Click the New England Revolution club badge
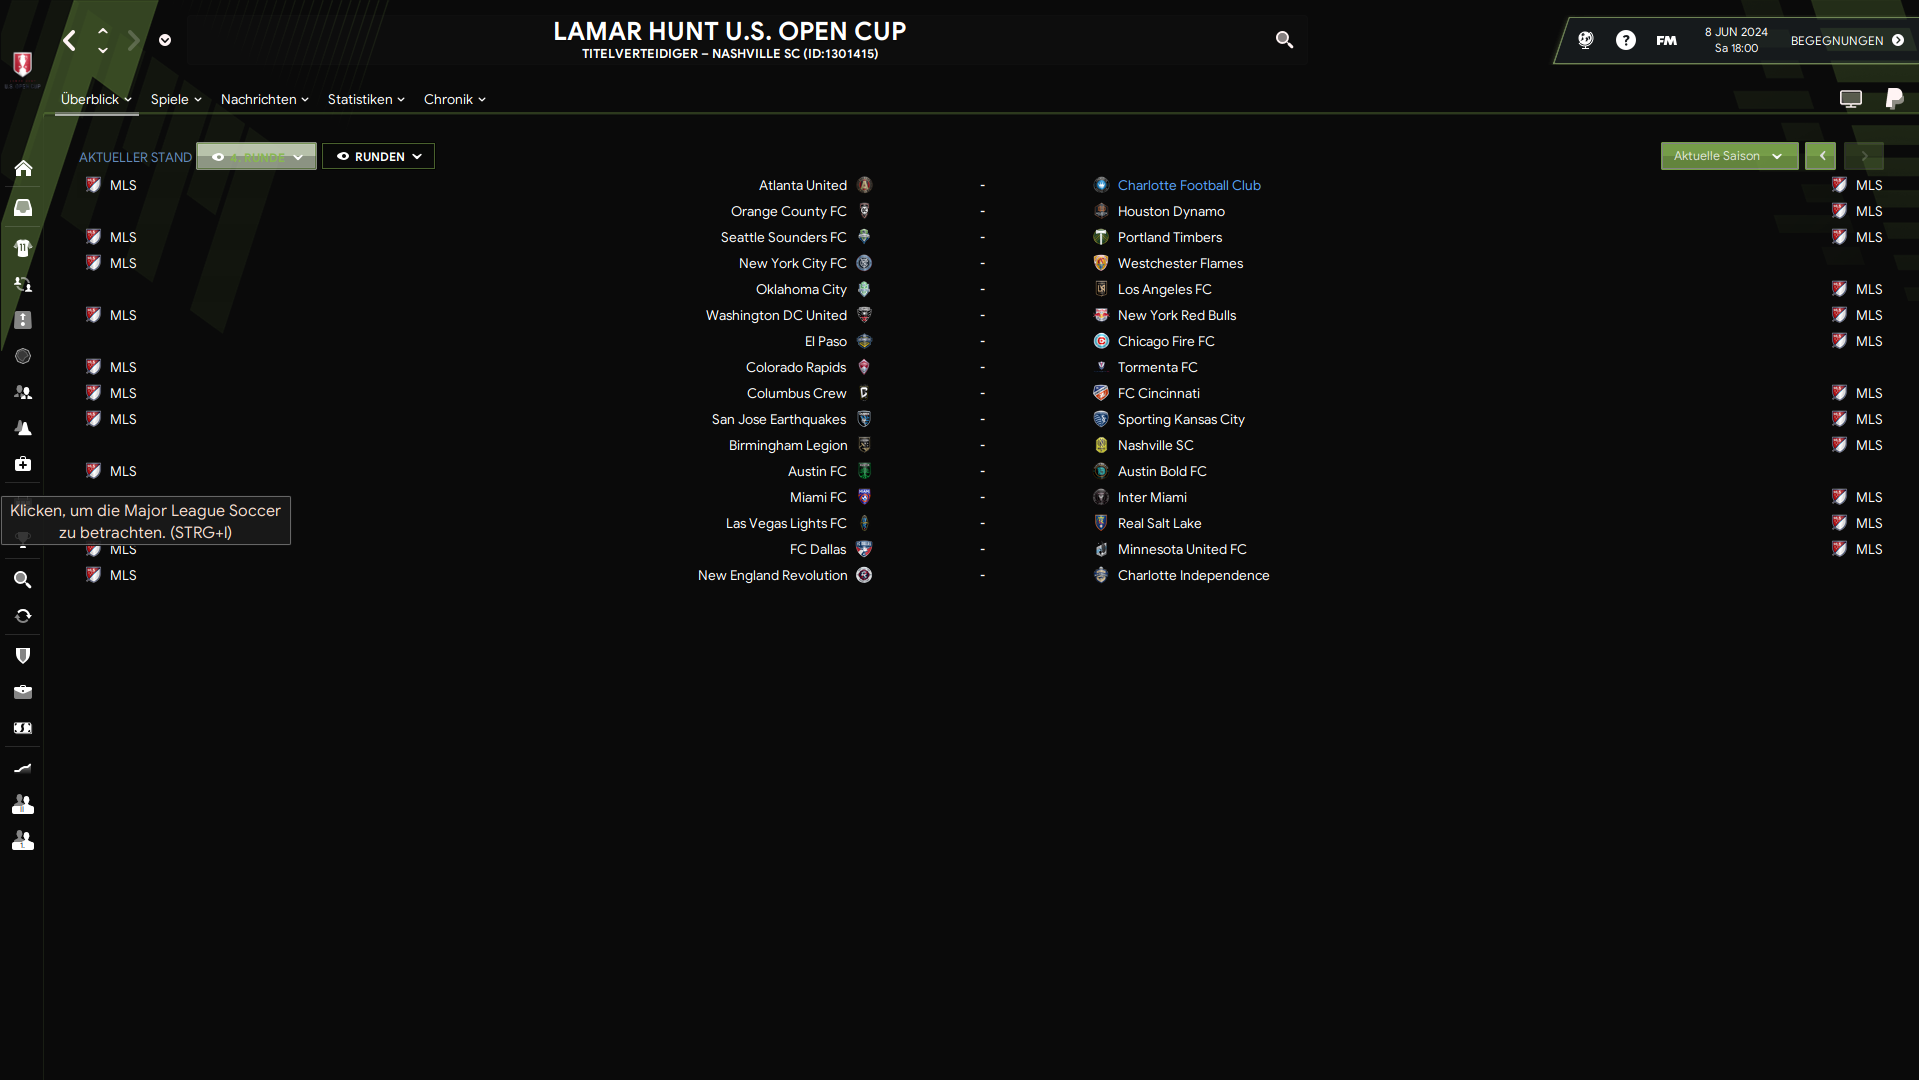Screen dimensions: 1919x1080 click(865, 575)
